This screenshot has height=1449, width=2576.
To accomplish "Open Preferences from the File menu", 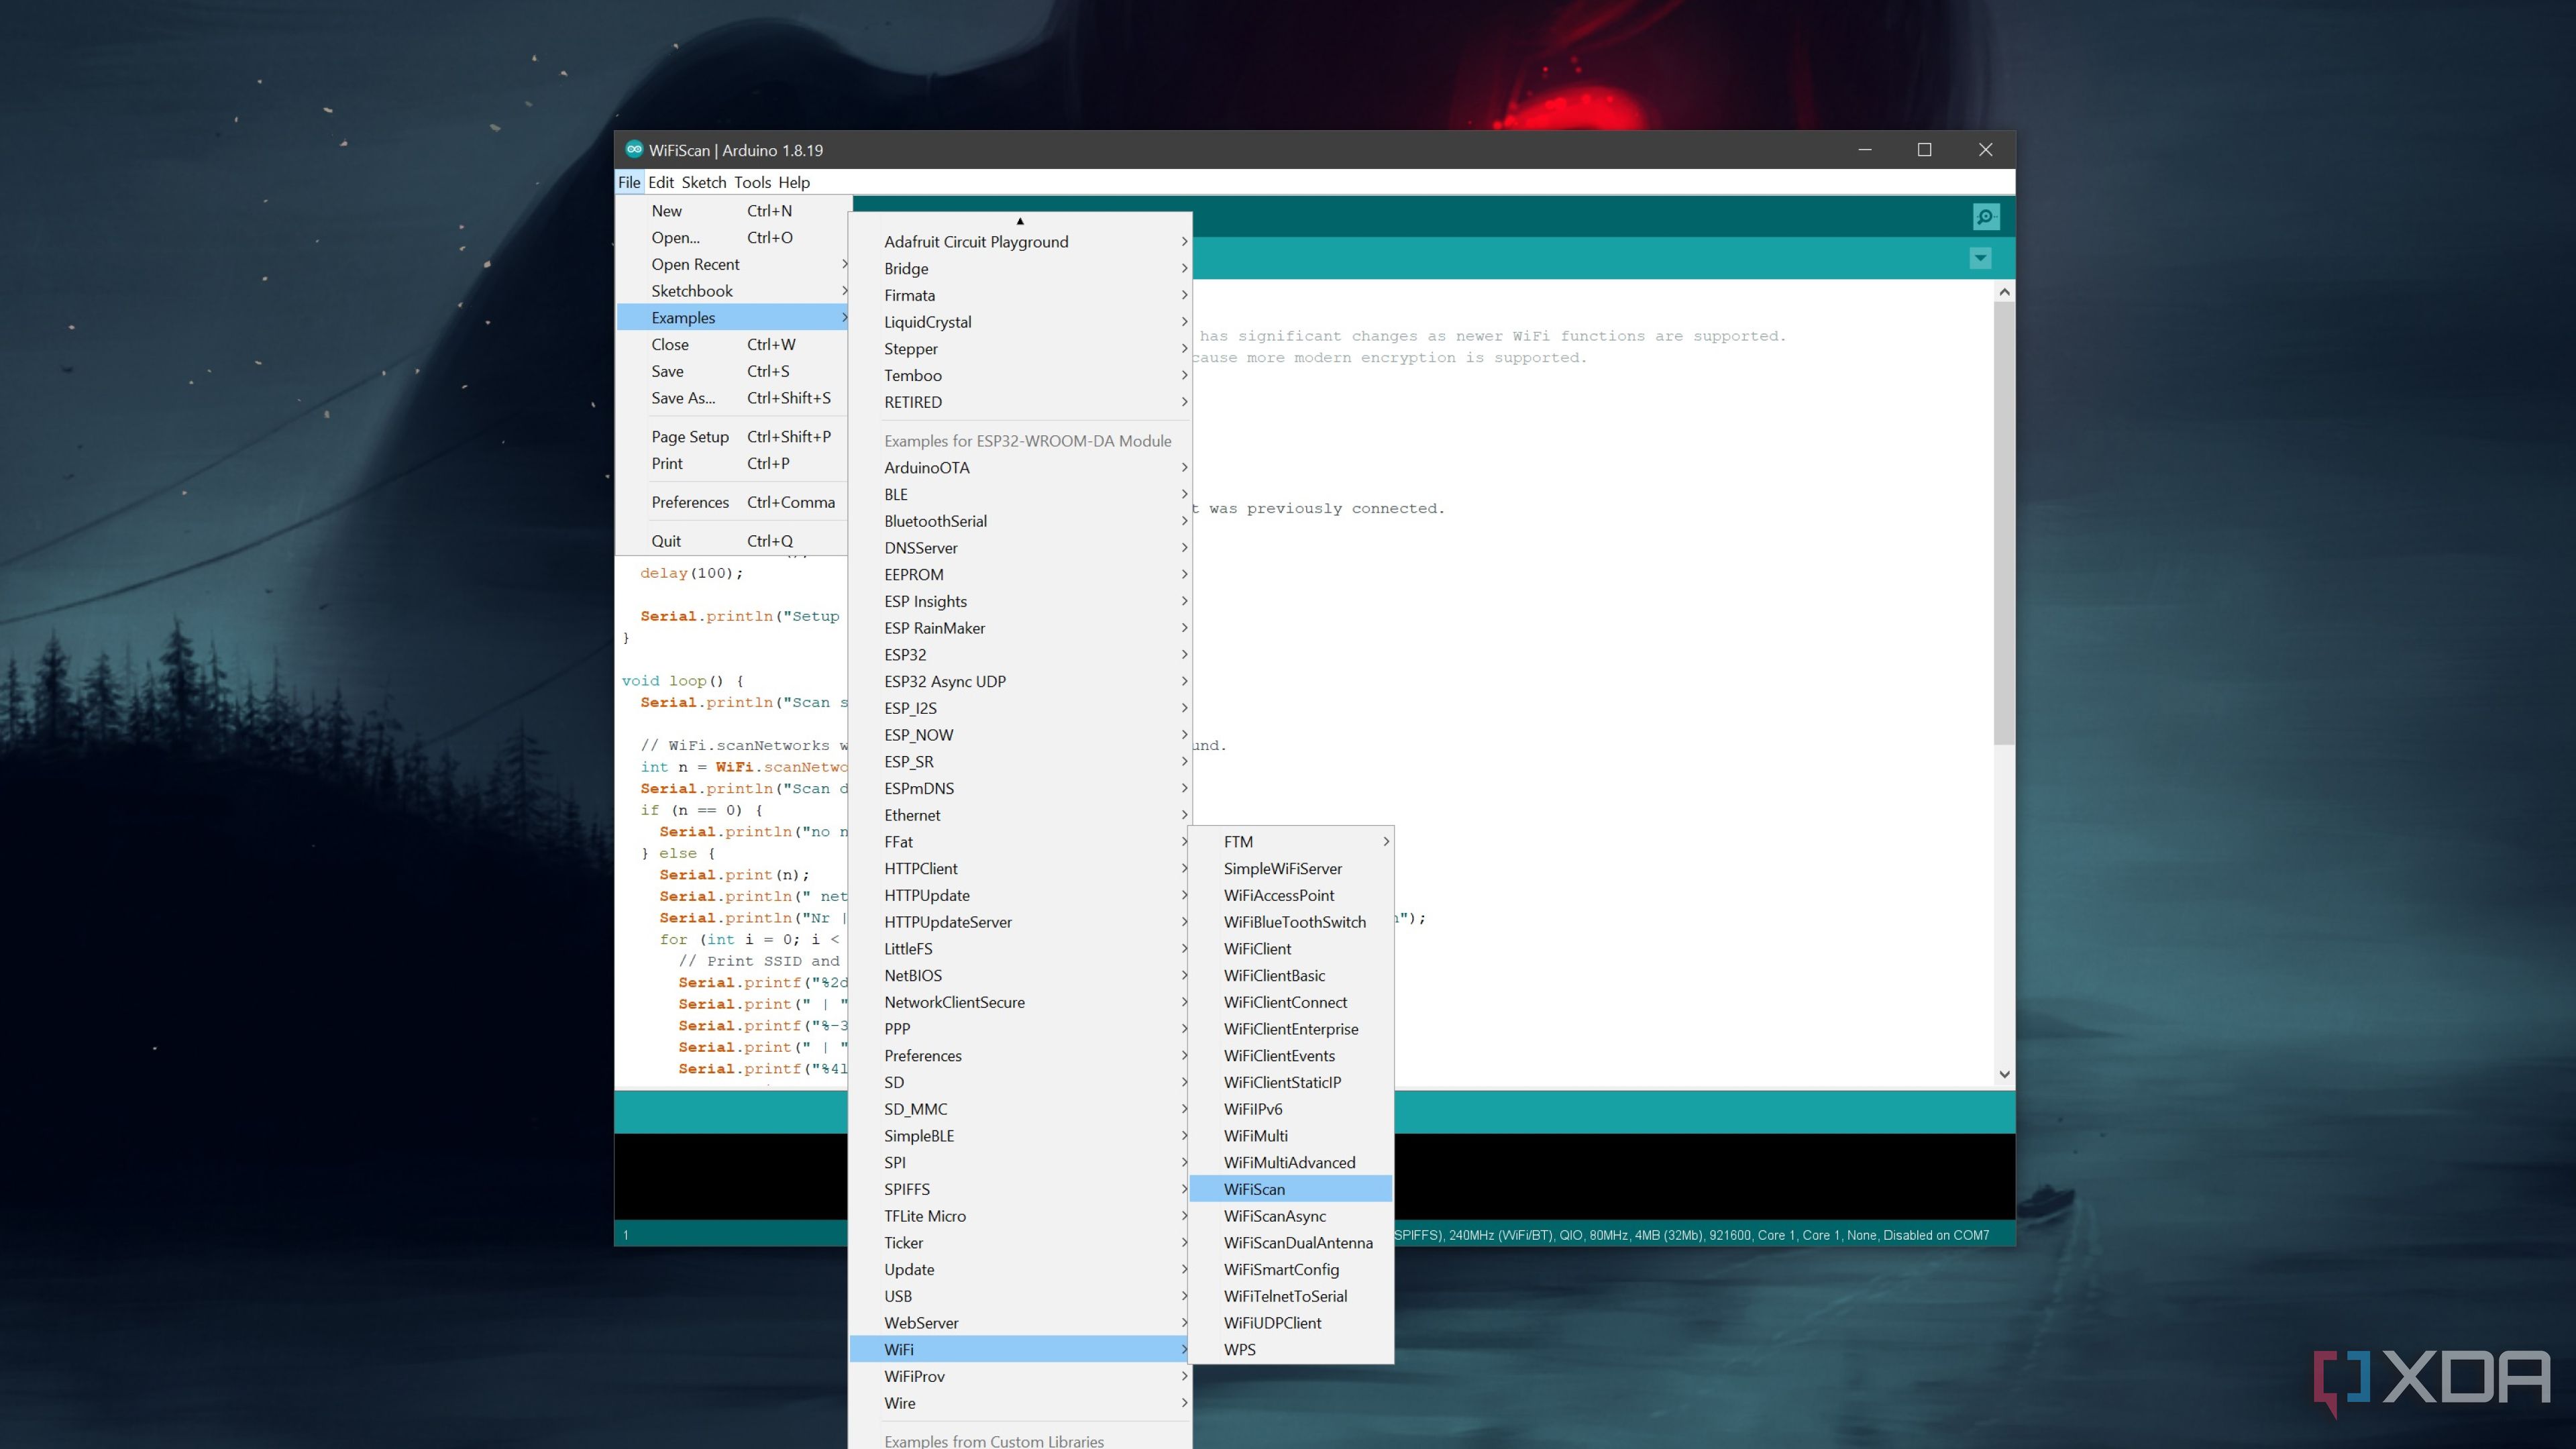I will point(733,502).
